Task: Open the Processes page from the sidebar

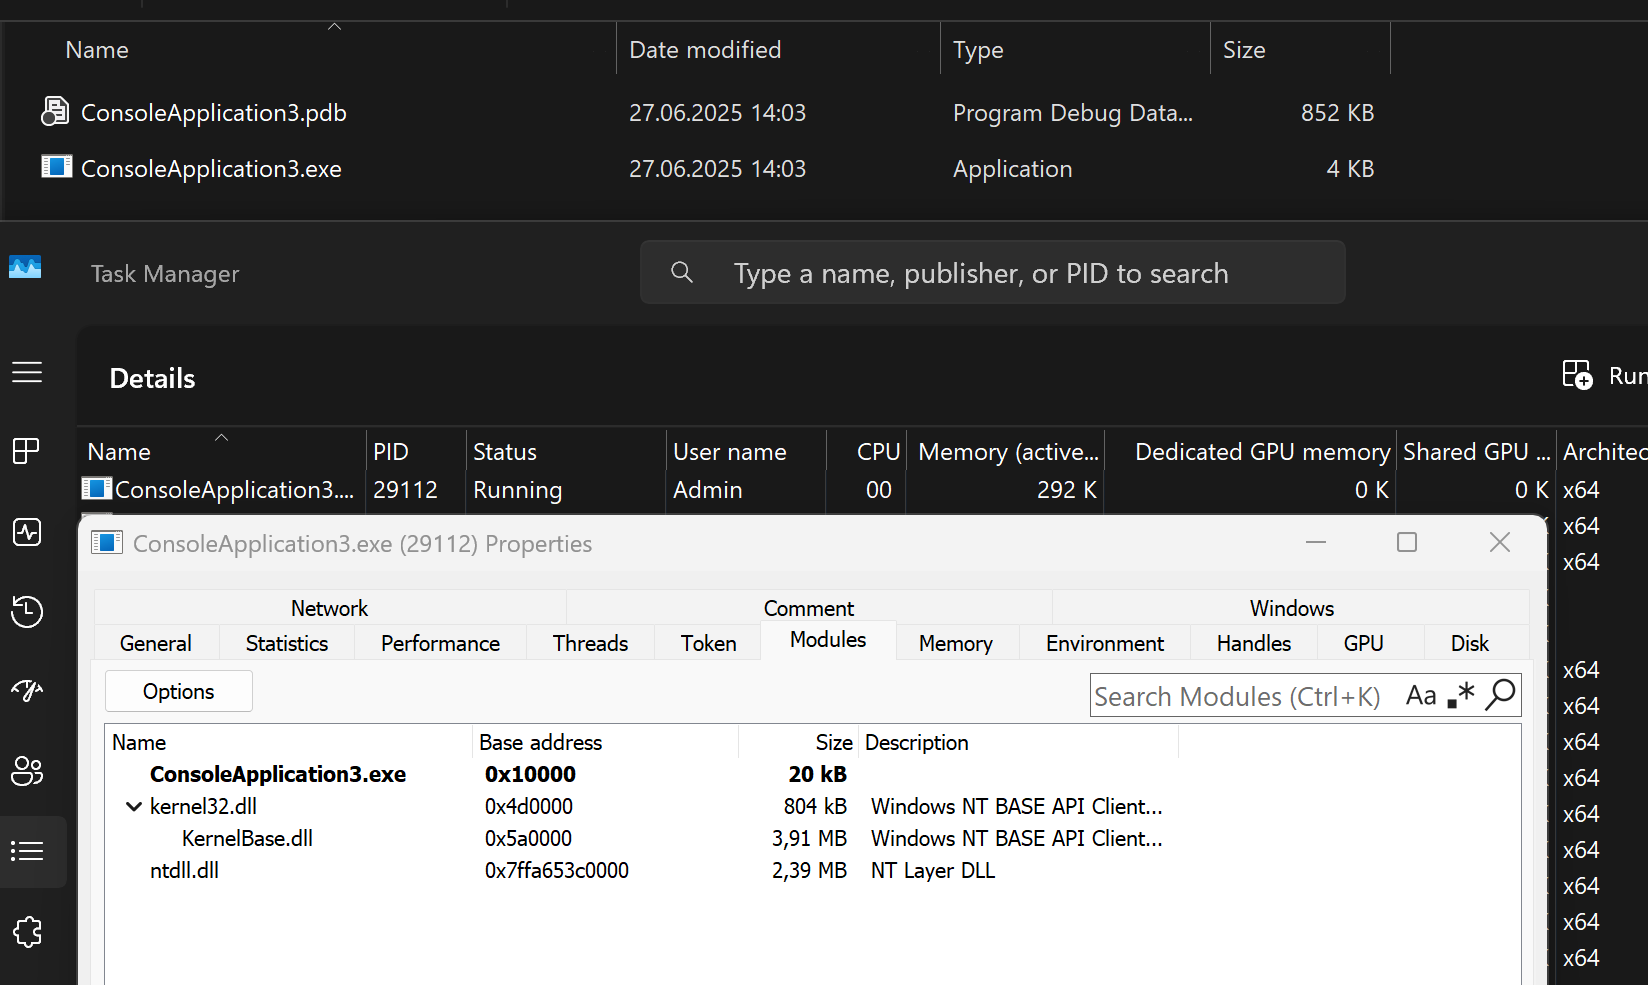Action: coord(27,451)
